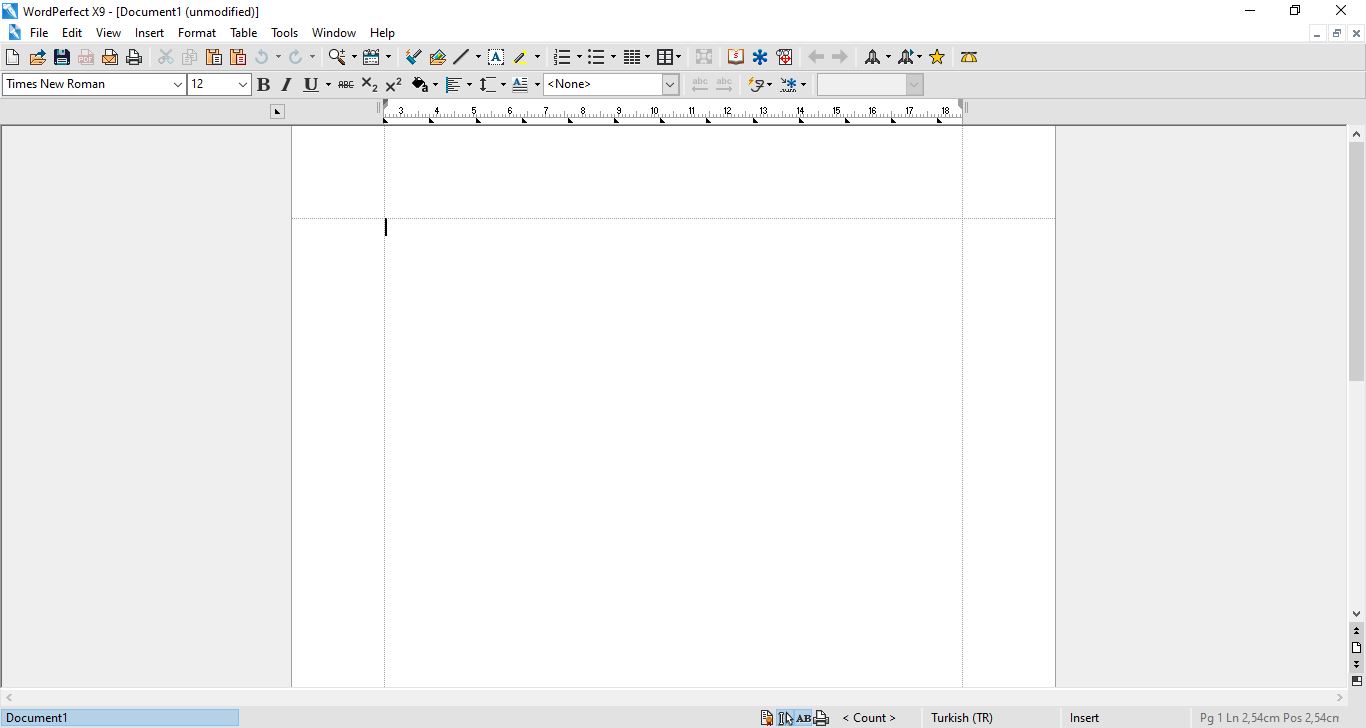Image resolution: width=1366 pixels, height=728 pixels.
Task: Toggle the AB caps lock status icon
Action: [804, 718]
